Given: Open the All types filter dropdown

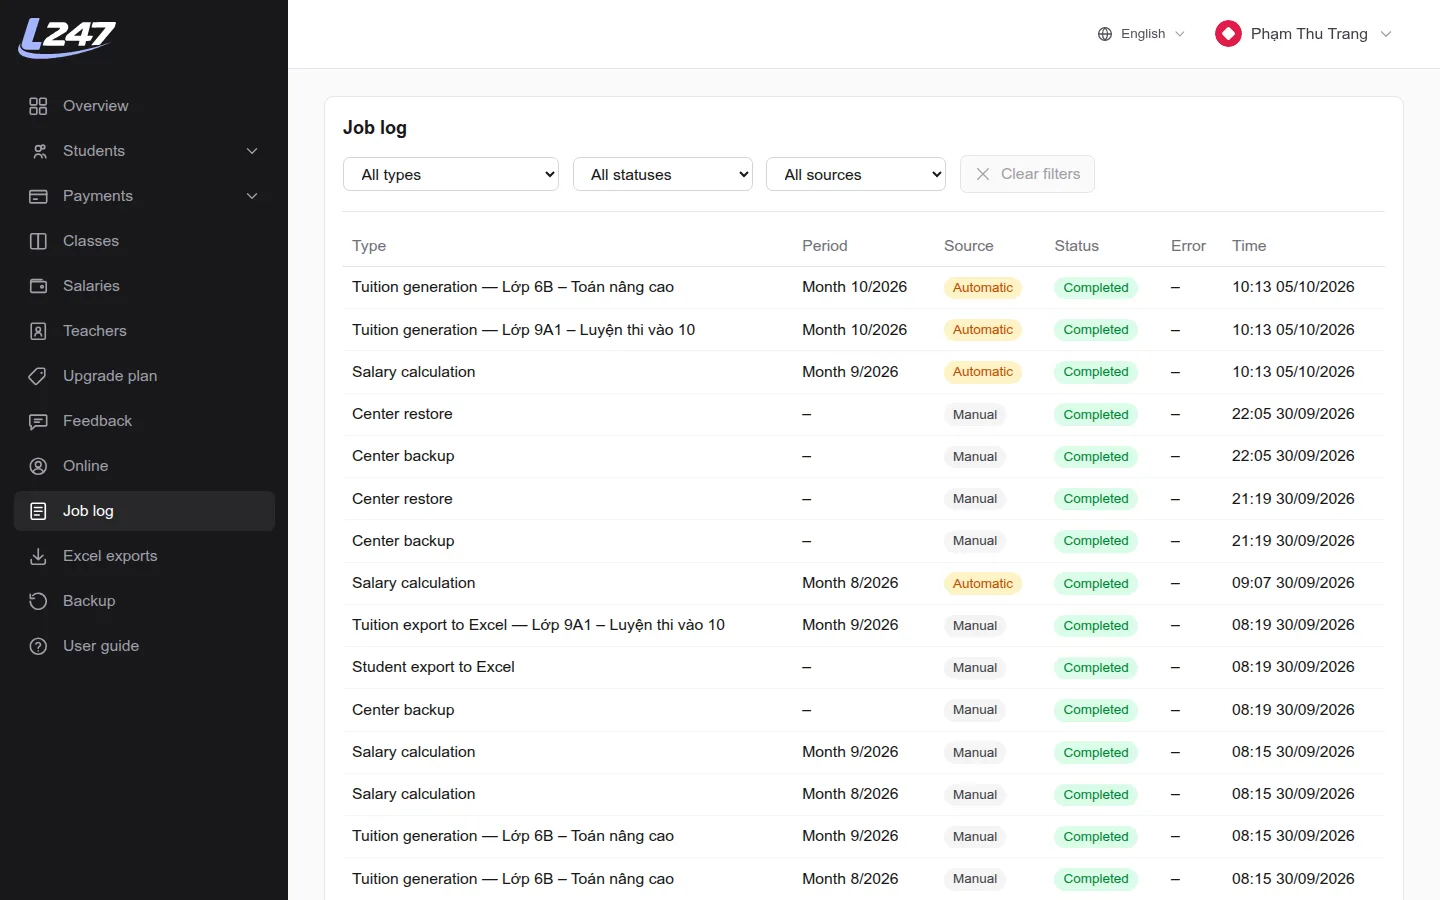Looking at the screenshot, I should [x=451, y=174].
